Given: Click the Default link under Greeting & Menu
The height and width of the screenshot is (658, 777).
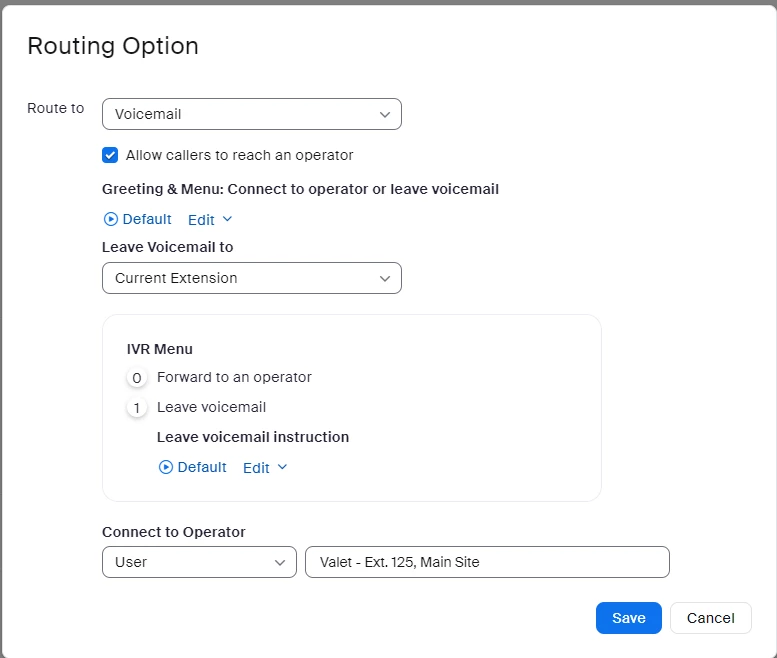Looking at the screenshot, I should [x=146, y=219].
